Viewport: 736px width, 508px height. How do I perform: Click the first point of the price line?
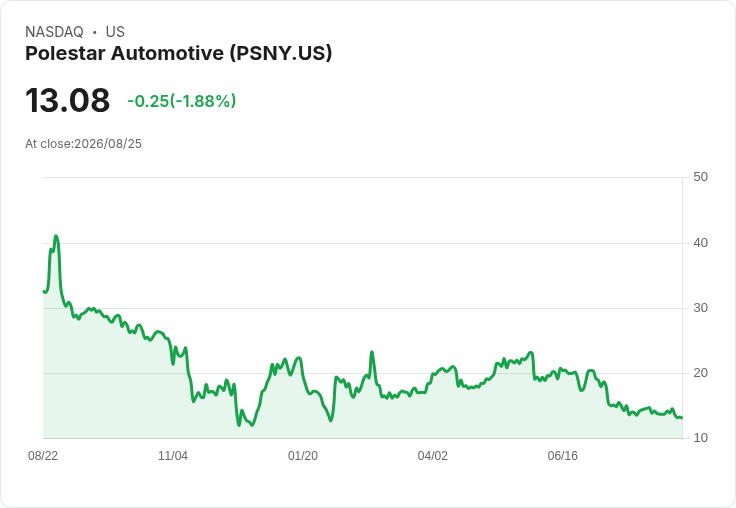[x=44, y=292]
